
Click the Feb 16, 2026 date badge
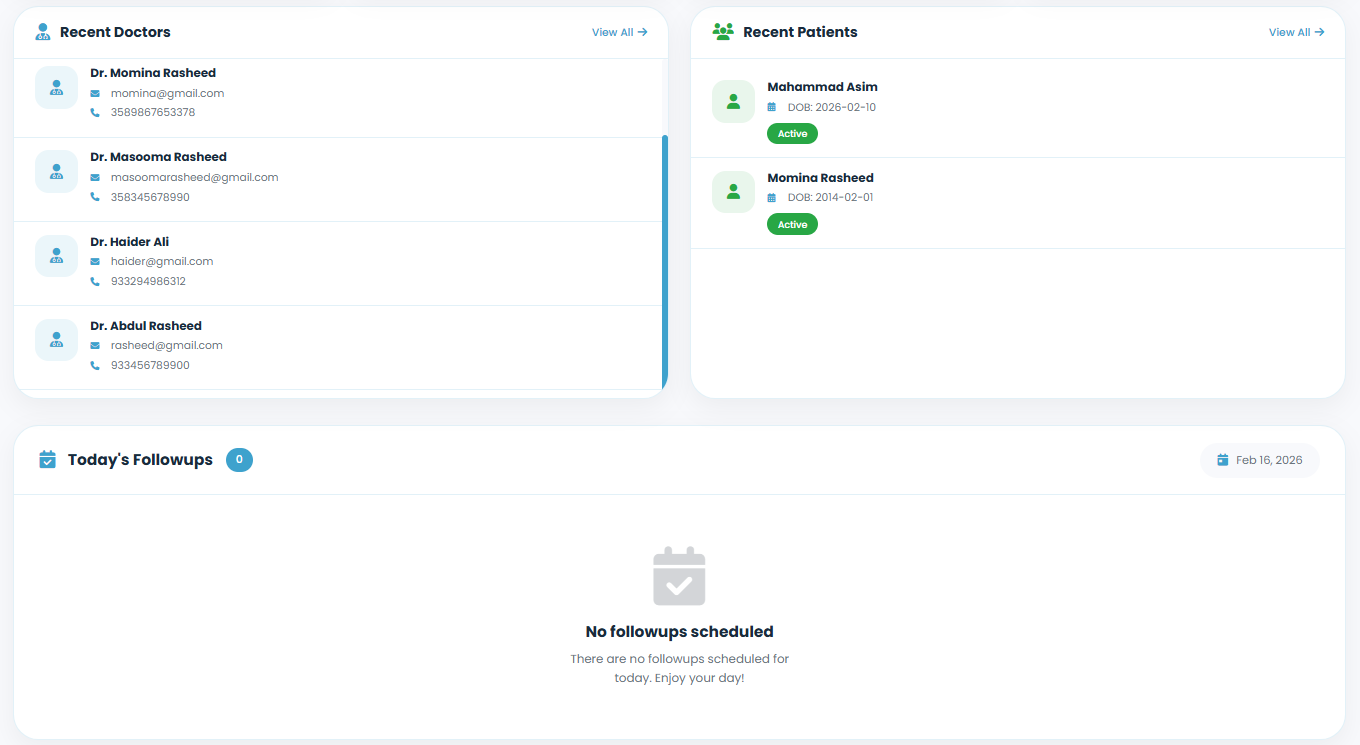[x=1259, y=460]
